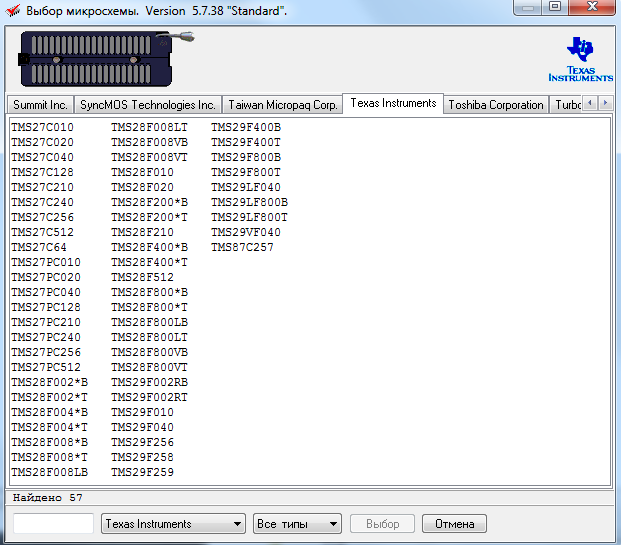This screenshot has width=621, height=545.
Task: Open the Texas Instruments manufacturer dropdown
Action: [x=173, y=524]
